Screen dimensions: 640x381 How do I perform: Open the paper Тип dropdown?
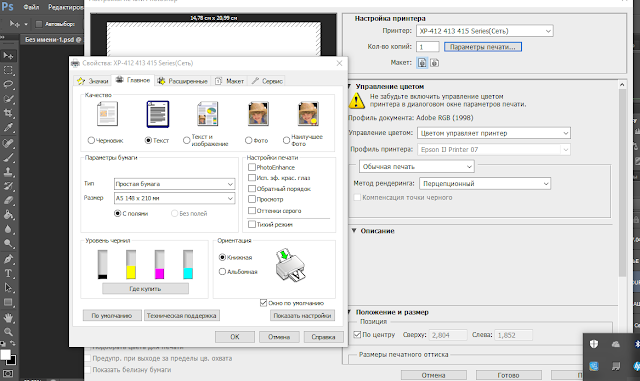tap(174, 184)
